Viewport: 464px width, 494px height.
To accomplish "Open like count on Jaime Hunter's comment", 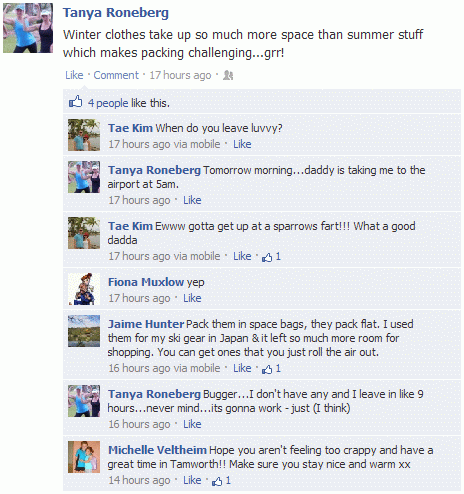I will (x=272, y=369).
